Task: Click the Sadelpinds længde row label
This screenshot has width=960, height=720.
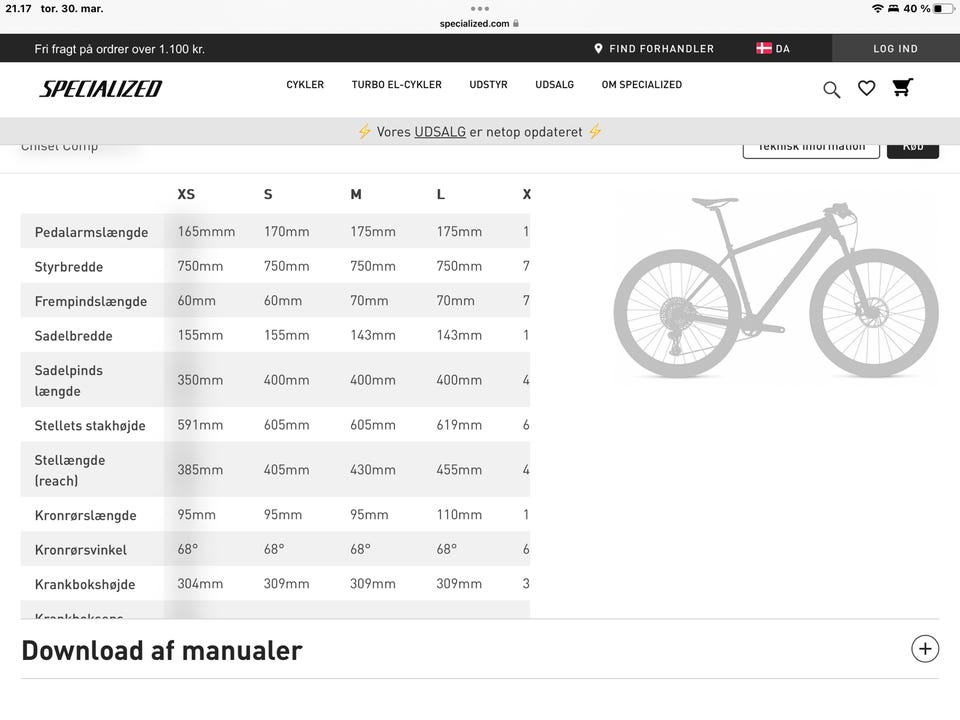Action: [69, 380]
